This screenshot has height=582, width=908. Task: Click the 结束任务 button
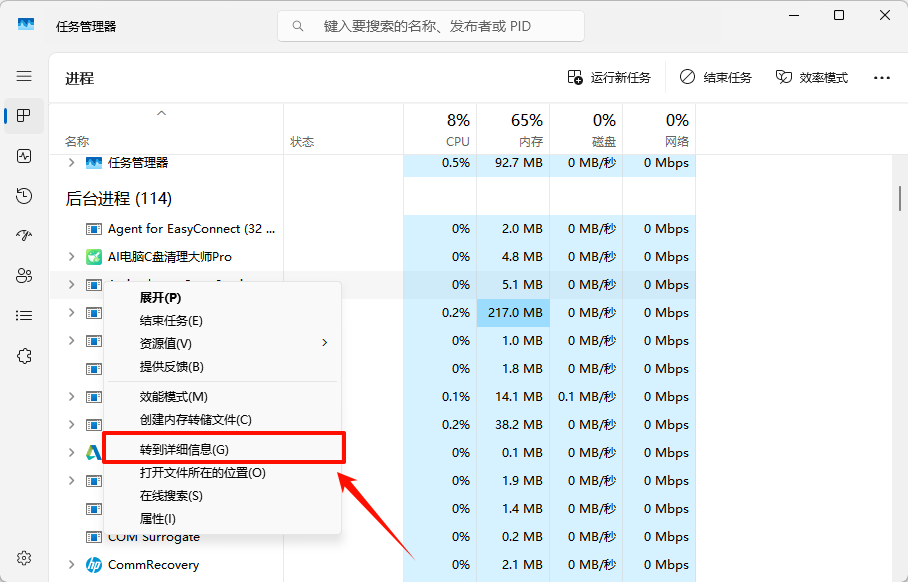[715, 78]
